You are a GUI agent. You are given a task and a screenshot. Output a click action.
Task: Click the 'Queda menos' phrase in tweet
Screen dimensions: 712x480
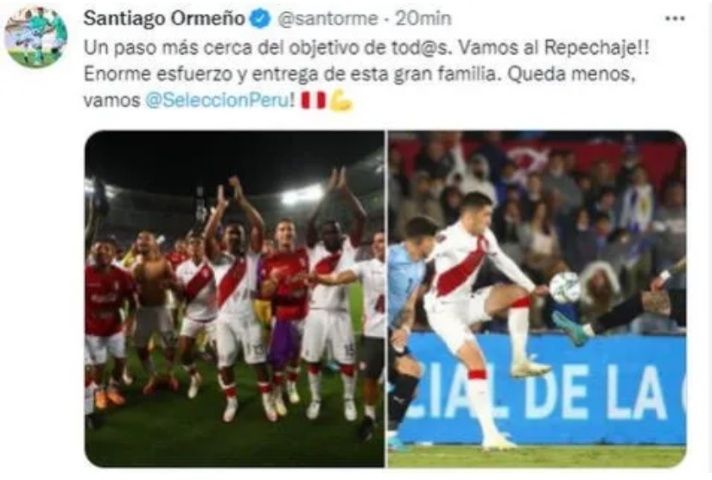[570, 74]
